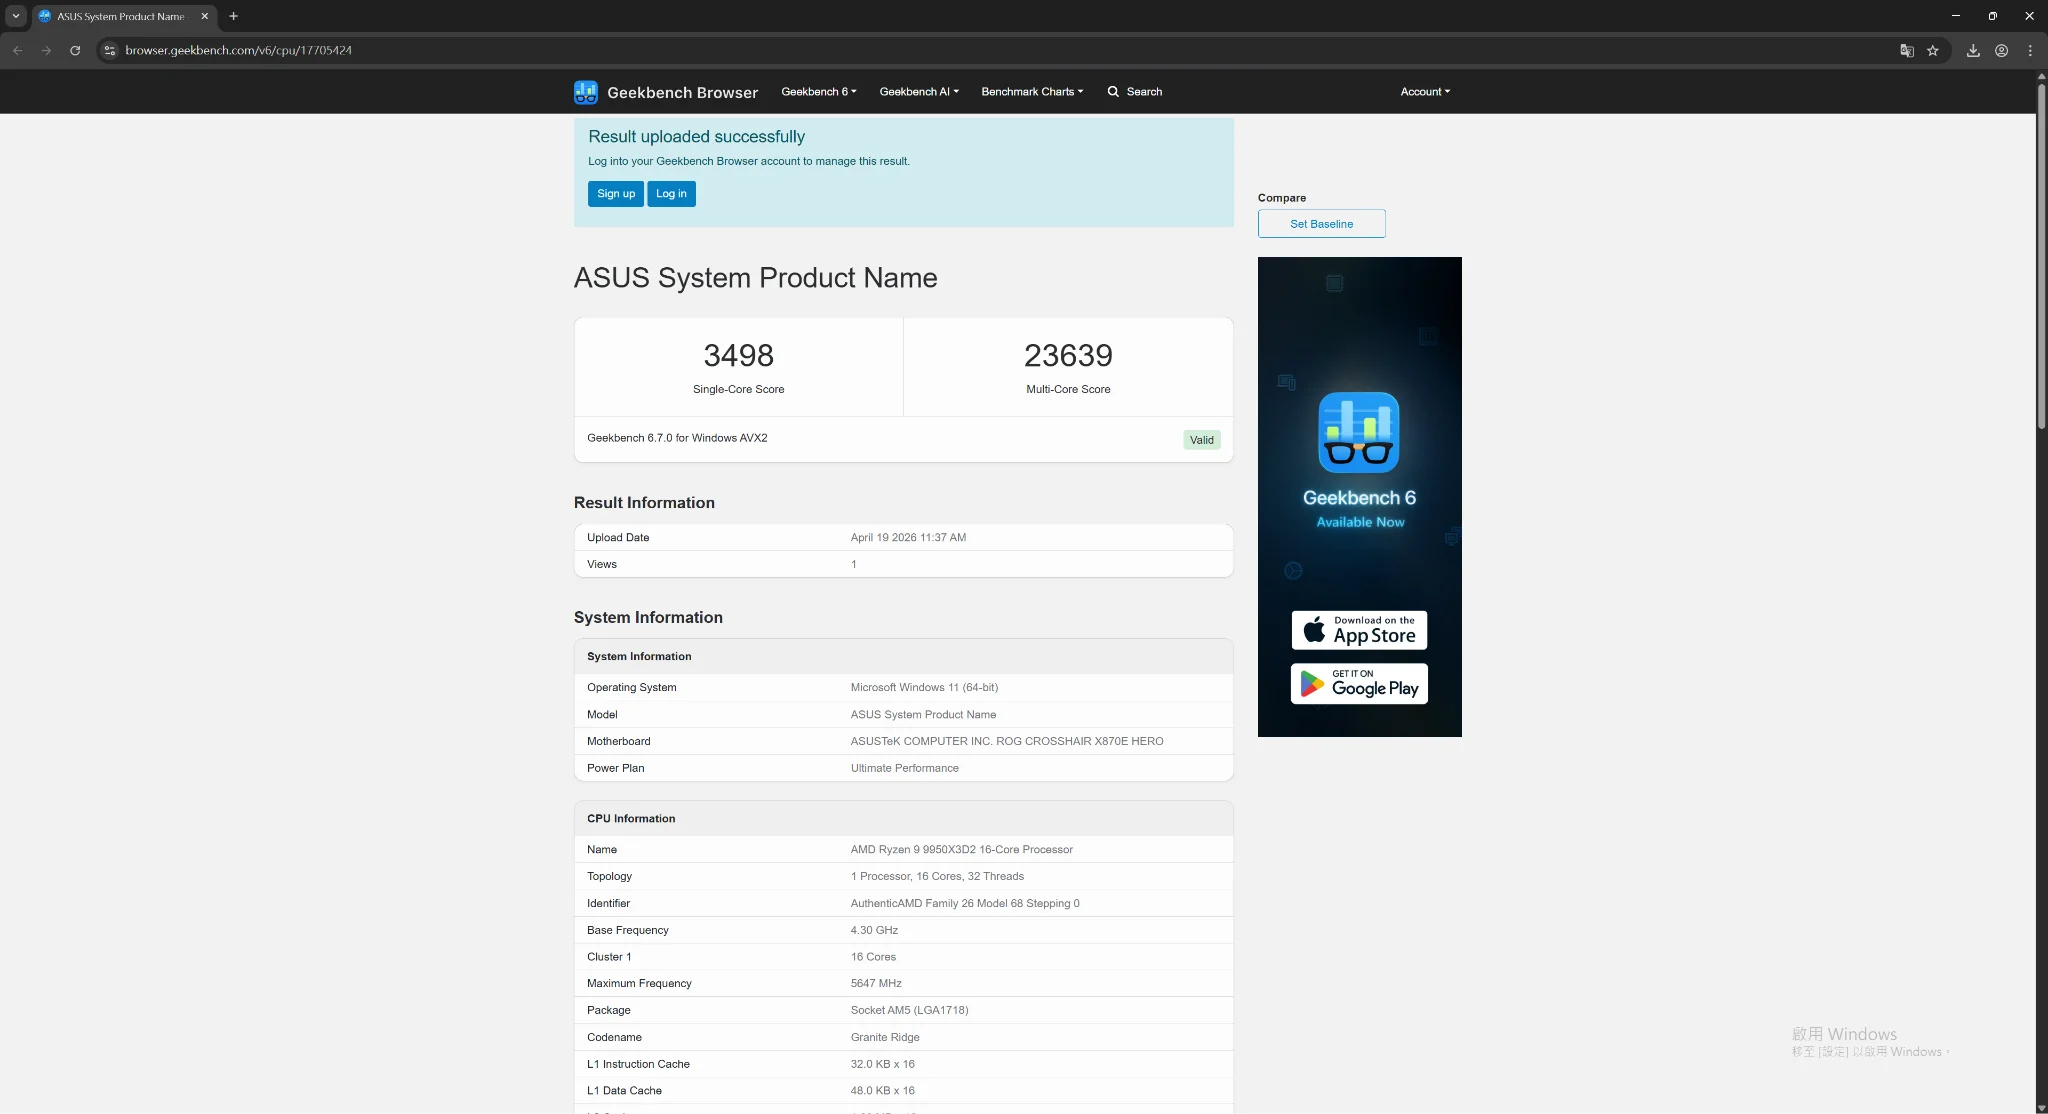View site information icon in address bar

[110, 50]
